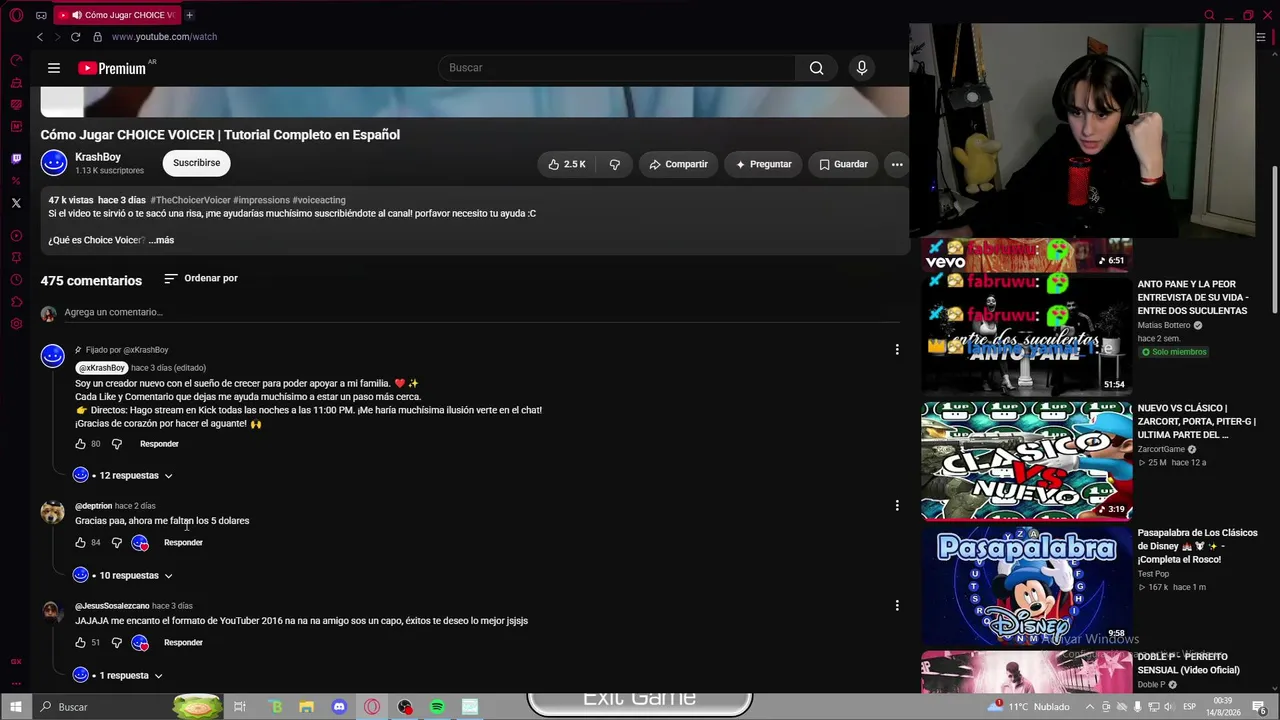
Task: Open the YouTube hamburger guide menu
Action: coord(54,68)
